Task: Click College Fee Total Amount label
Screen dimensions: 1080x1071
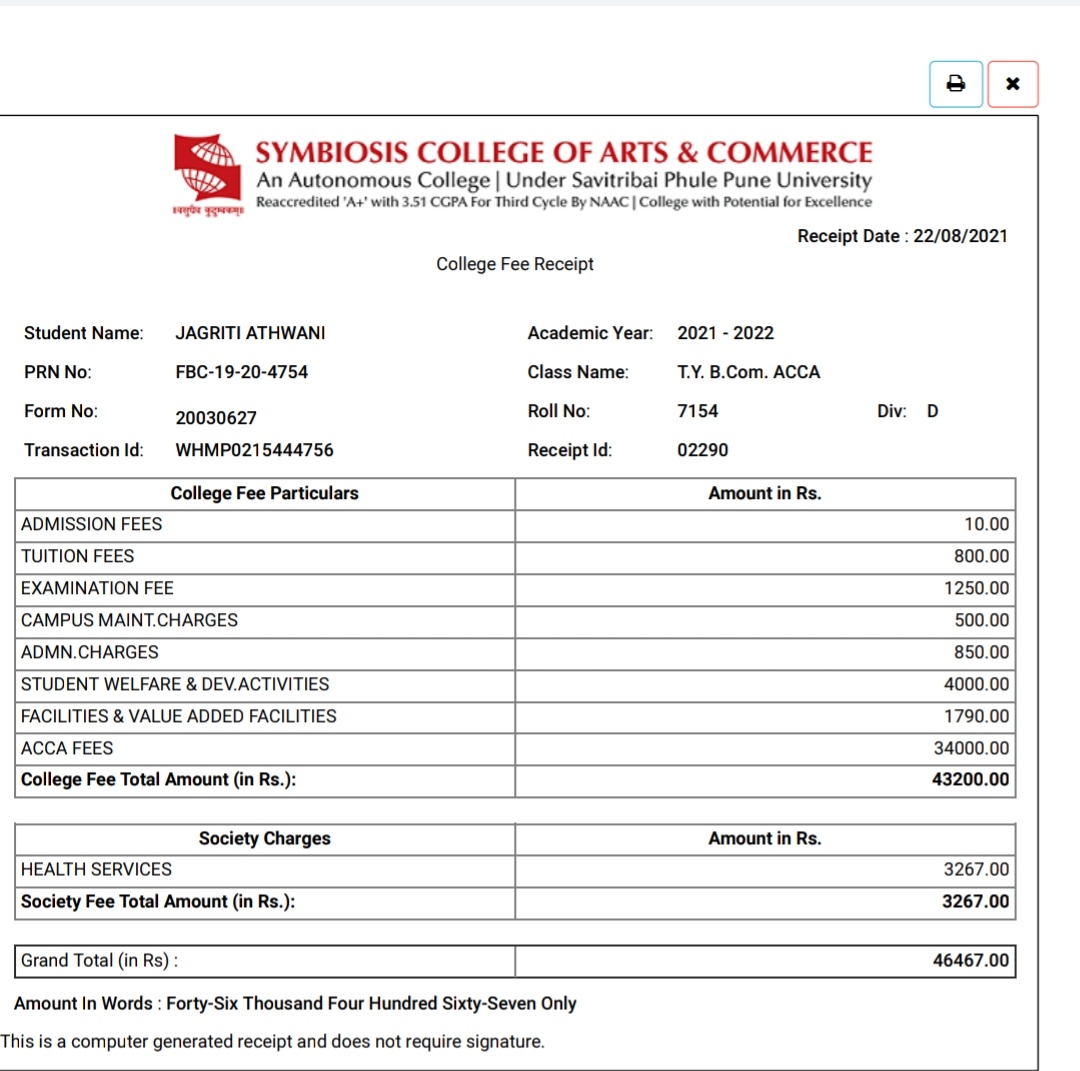Action: click(158, 780)
